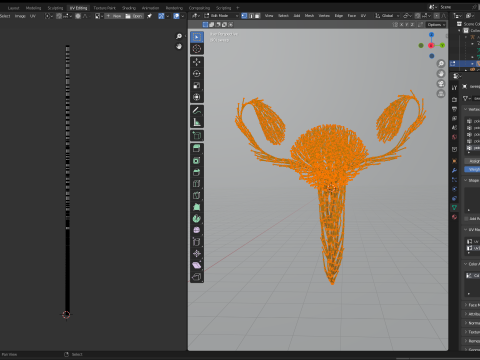
Task: Open the Global orientation dropdown
Action: click(x=387, y=16)
